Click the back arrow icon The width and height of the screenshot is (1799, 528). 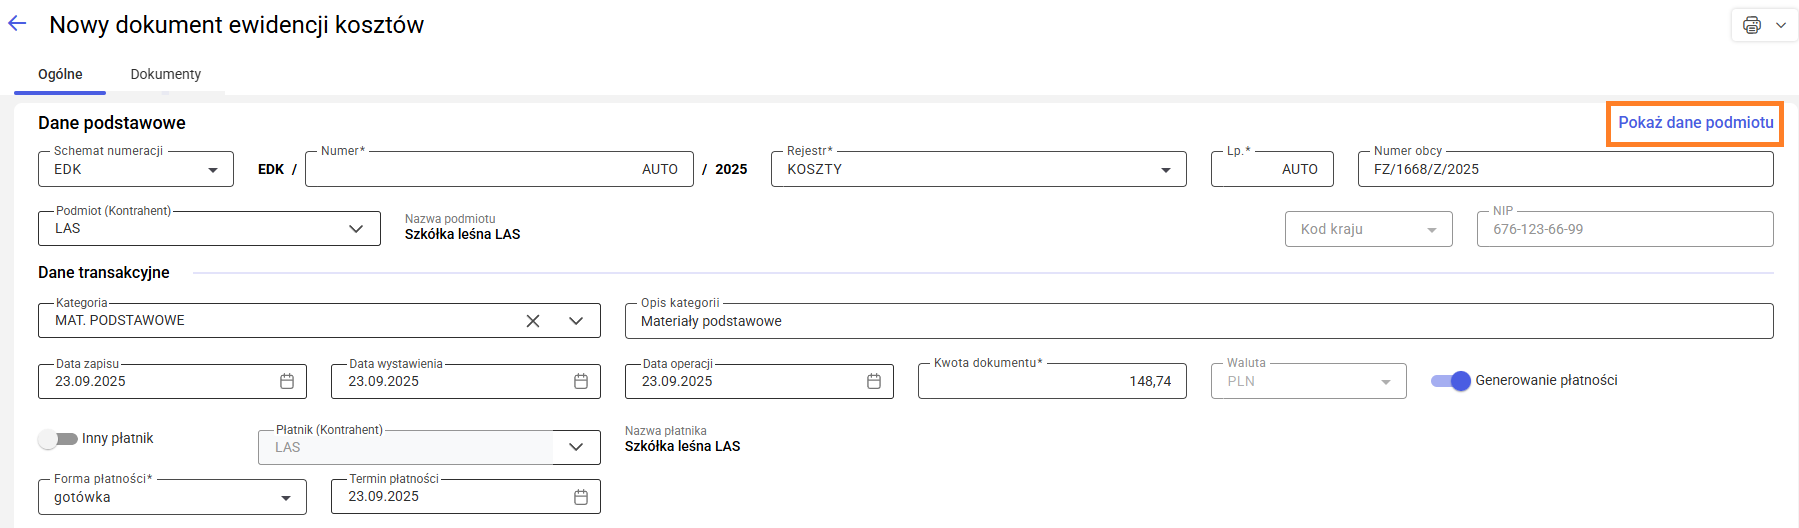pos(17,24)
